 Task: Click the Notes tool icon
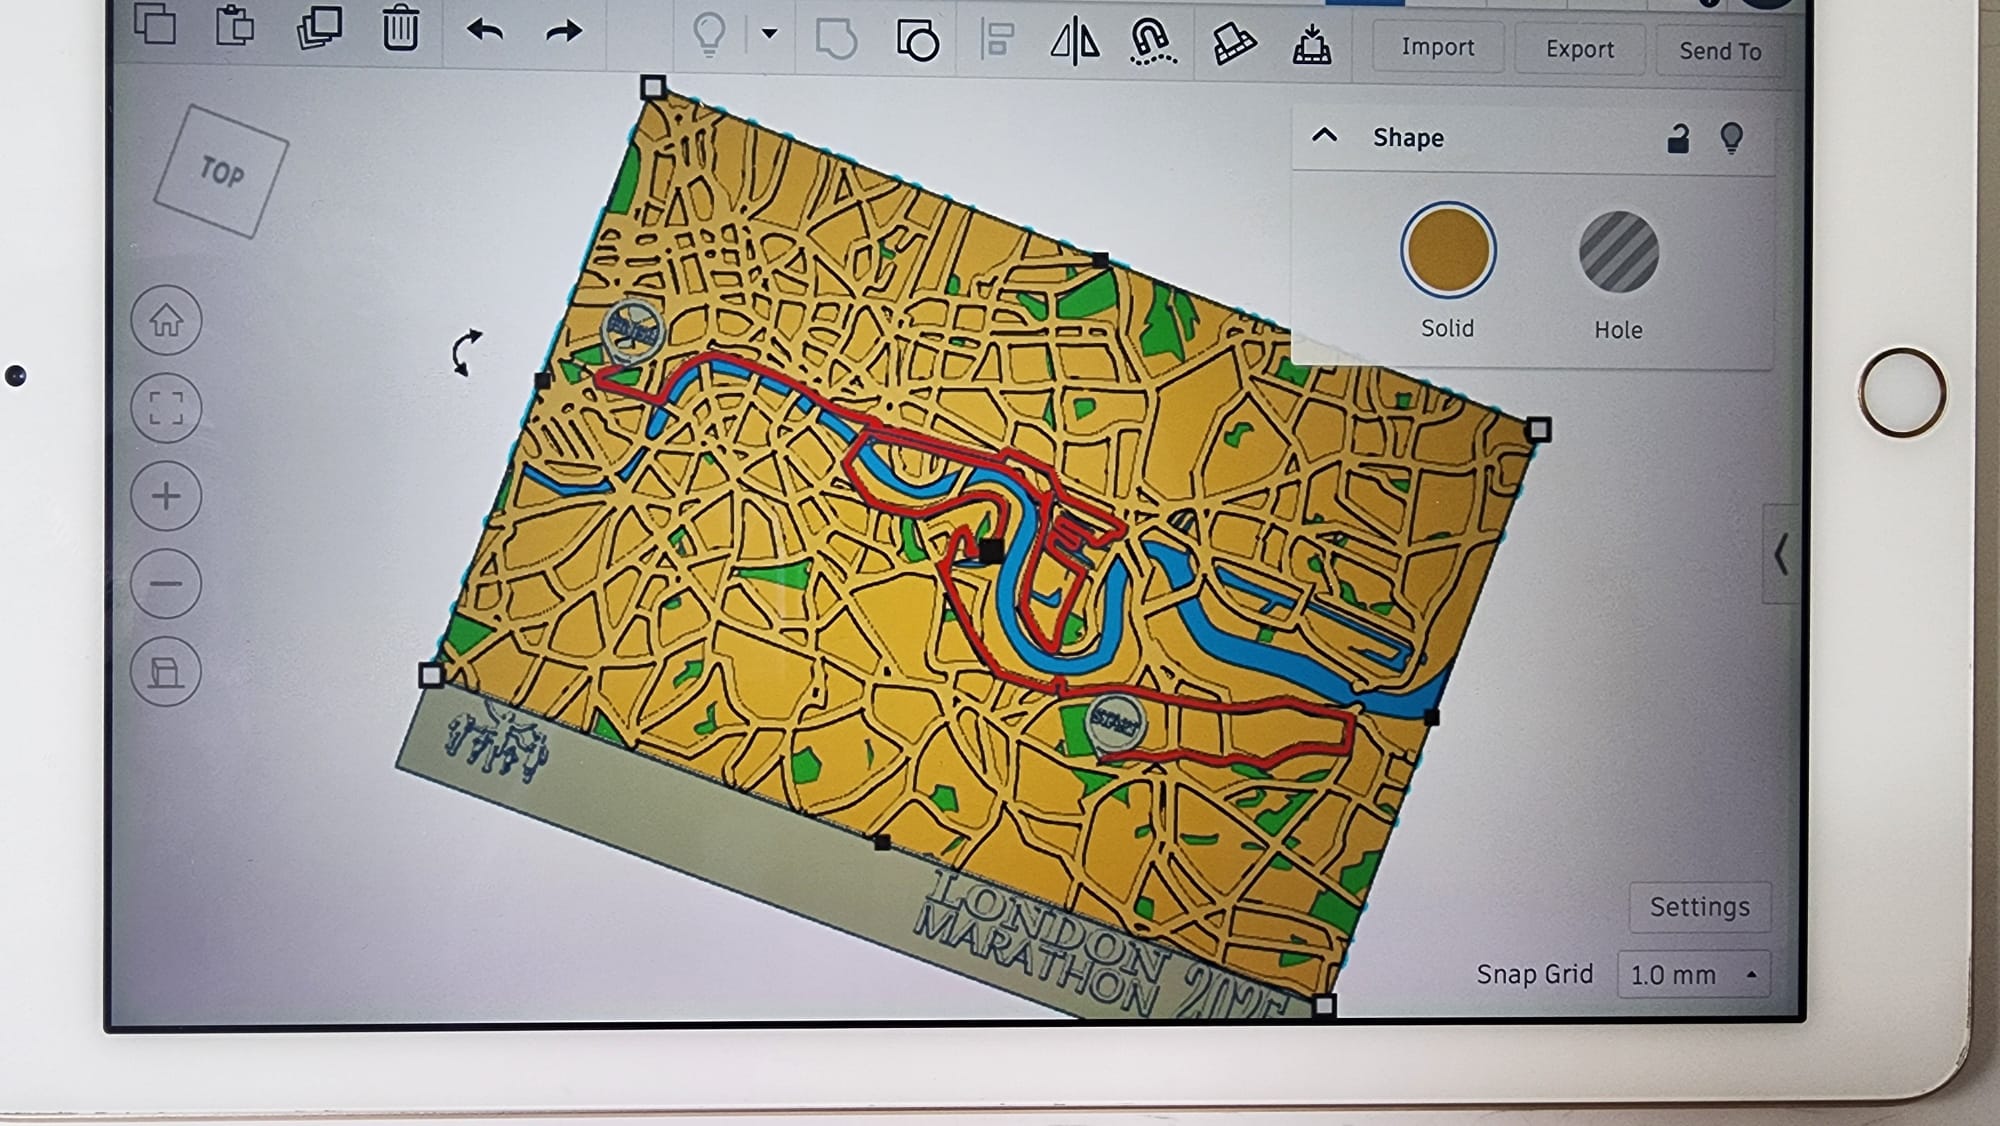click(1234, 45)
